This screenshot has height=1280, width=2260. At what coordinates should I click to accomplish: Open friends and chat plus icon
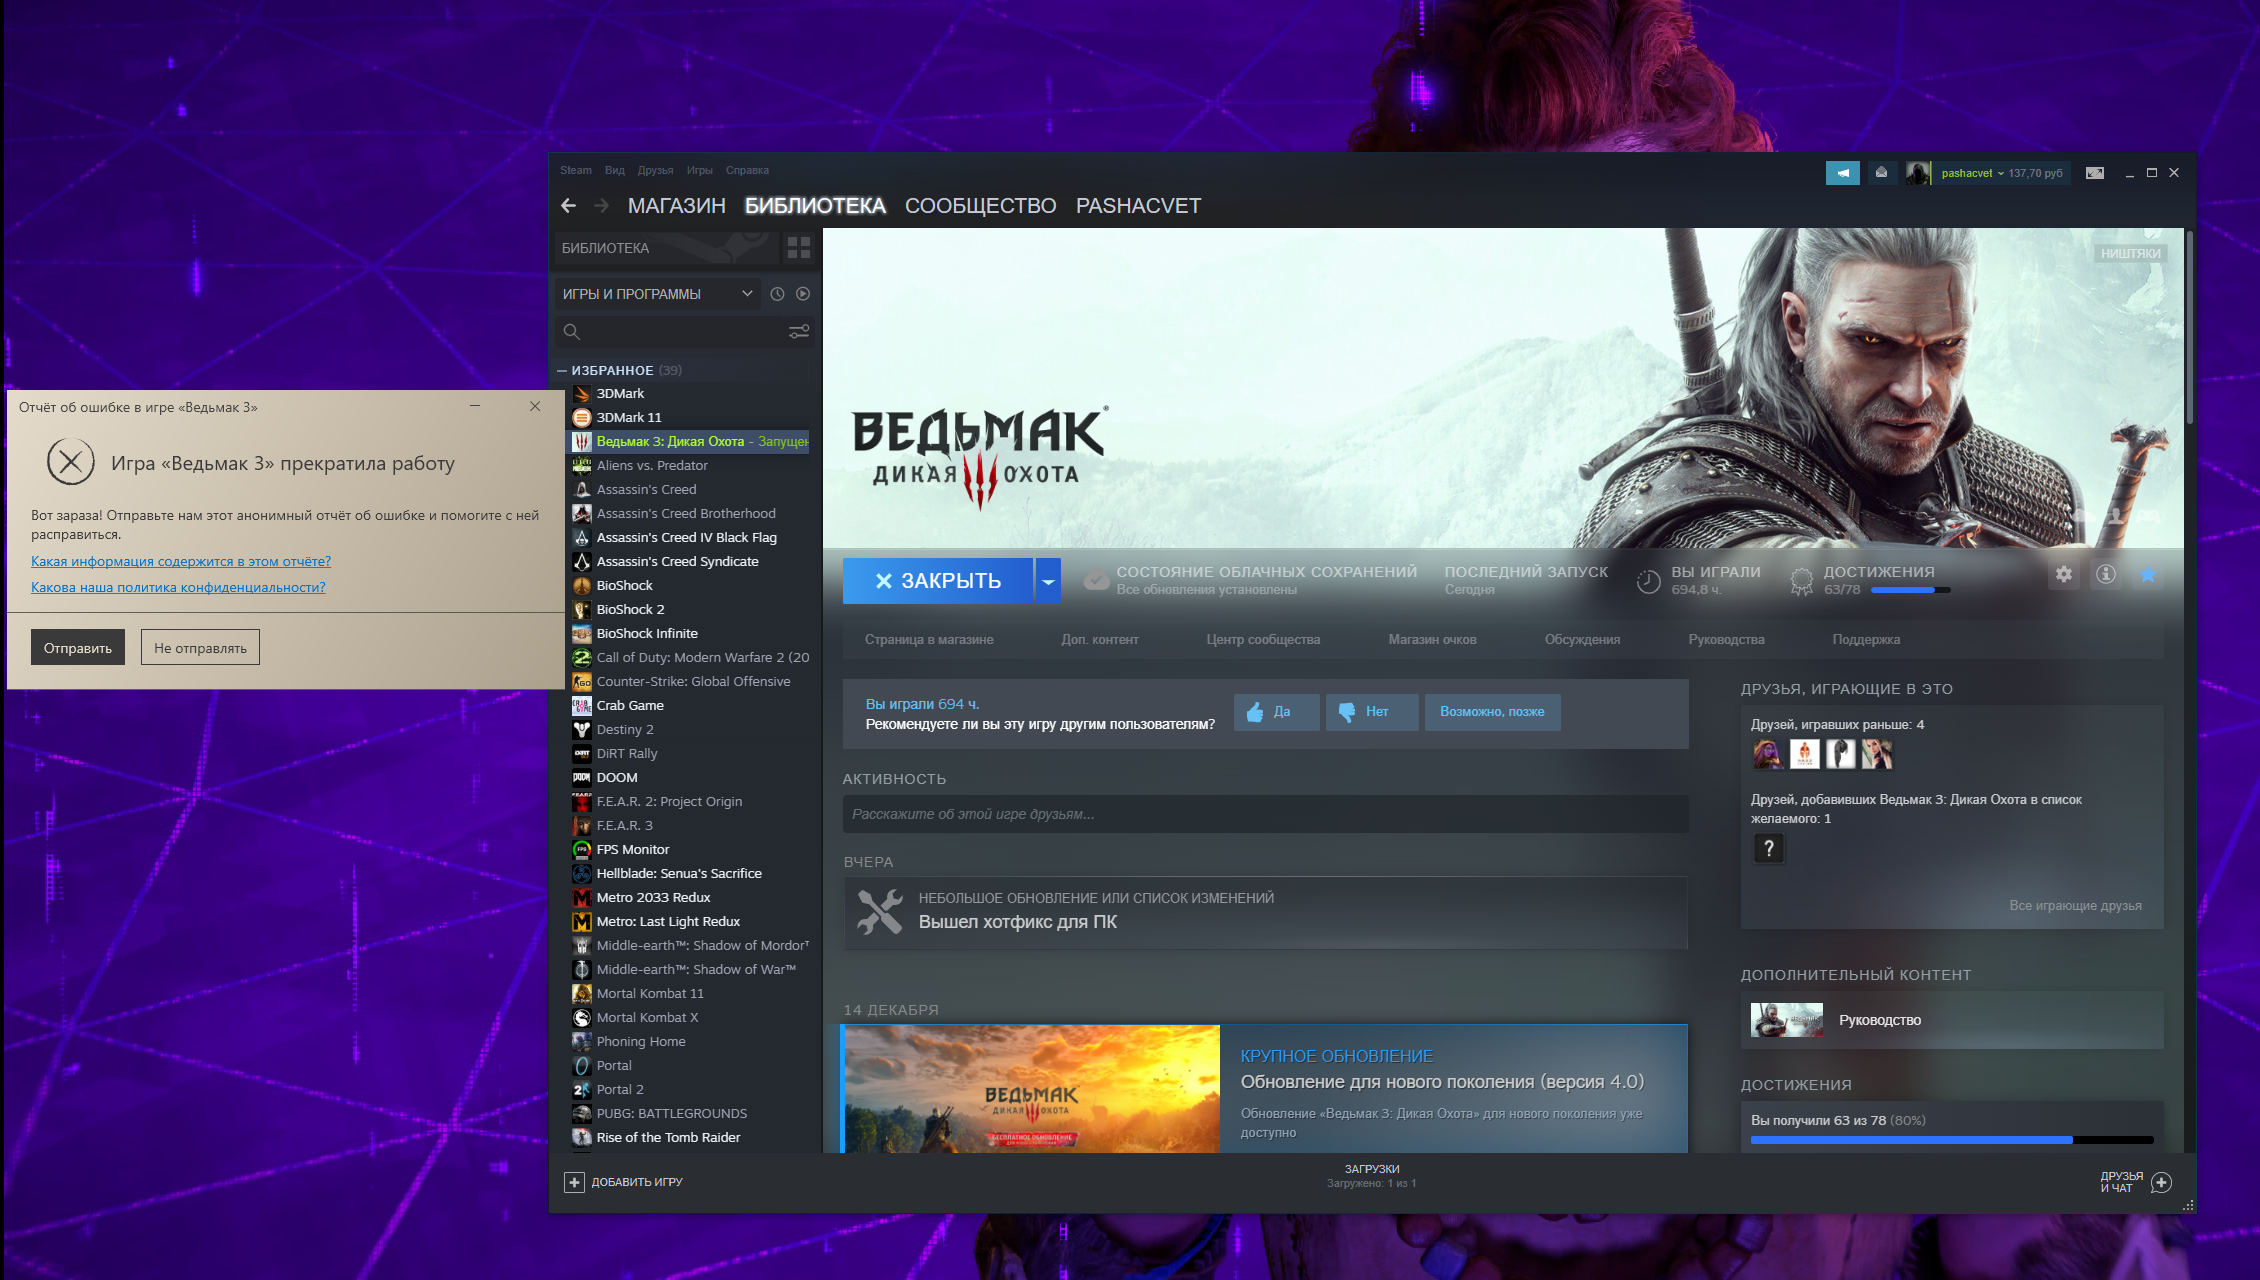coord(2161,1183)
